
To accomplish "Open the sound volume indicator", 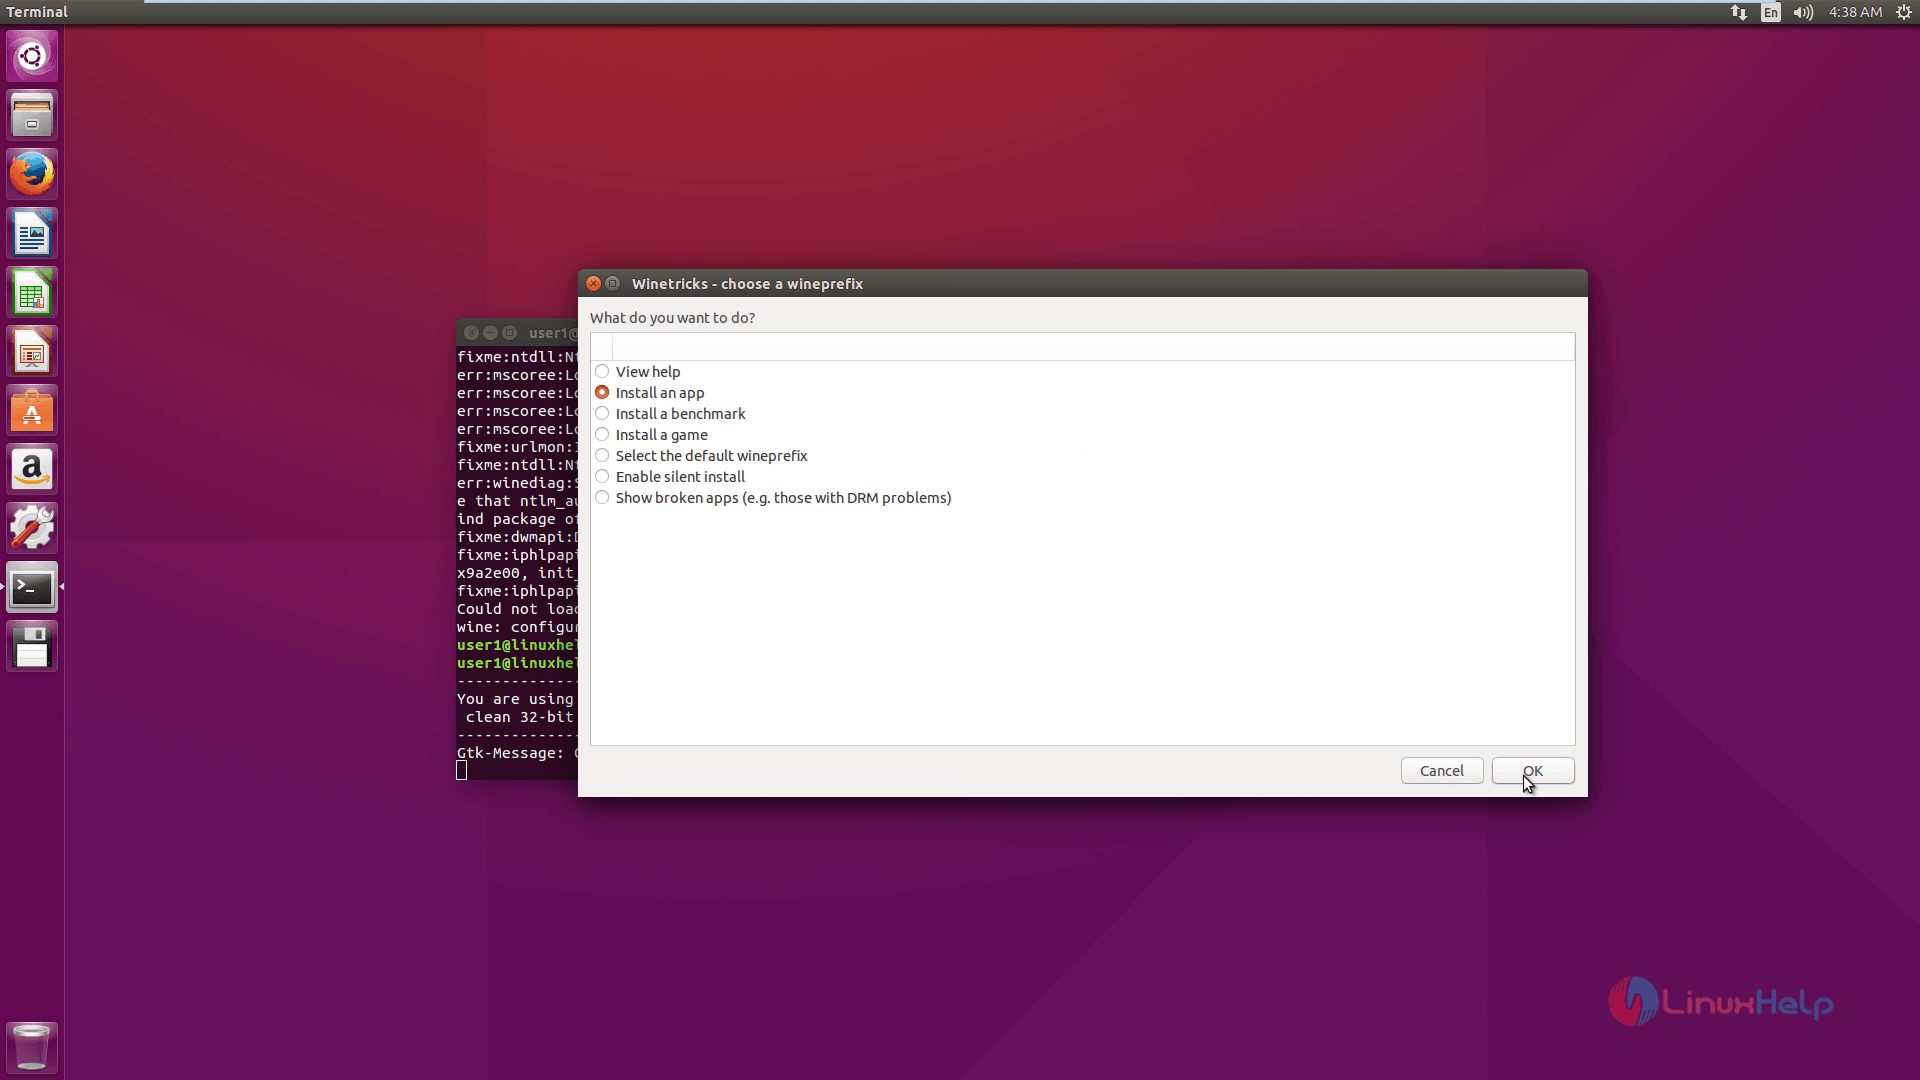I will [x=1803, y=12].
